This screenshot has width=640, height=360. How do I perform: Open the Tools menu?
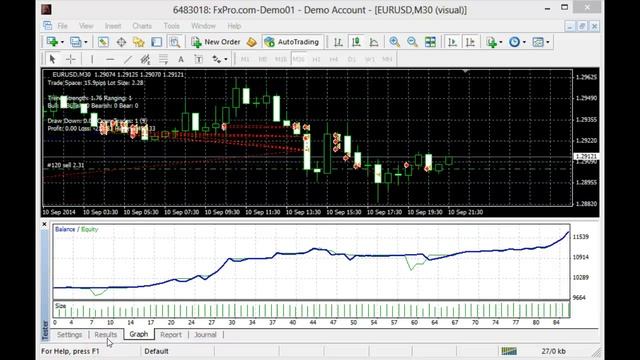pos(171,26)
